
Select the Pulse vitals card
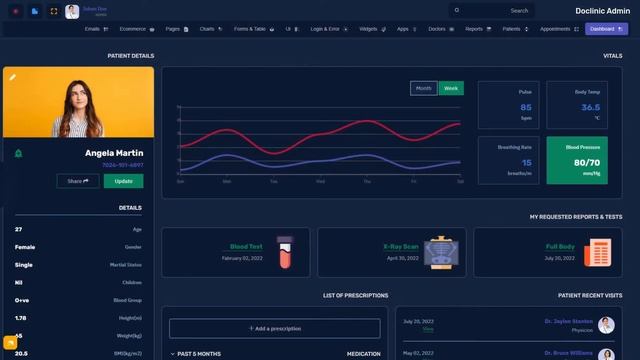tap(508, 105)
